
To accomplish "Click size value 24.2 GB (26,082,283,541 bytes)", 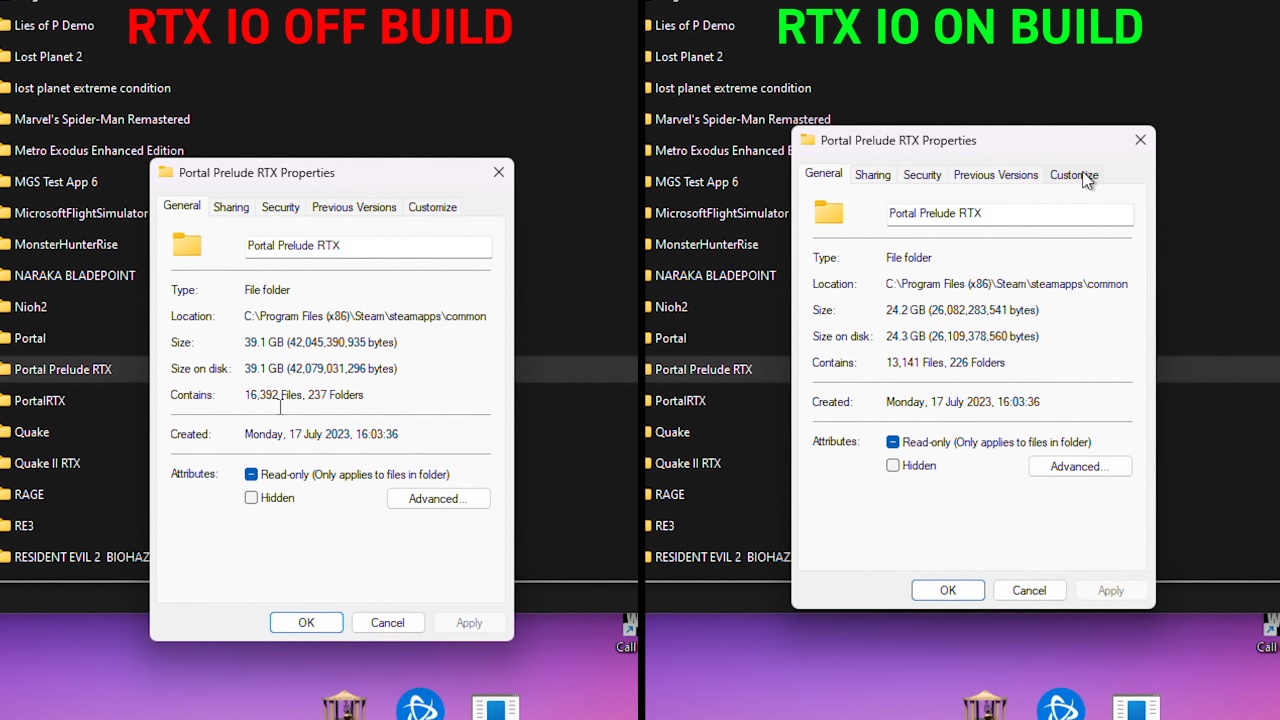I will coord(962,310).
